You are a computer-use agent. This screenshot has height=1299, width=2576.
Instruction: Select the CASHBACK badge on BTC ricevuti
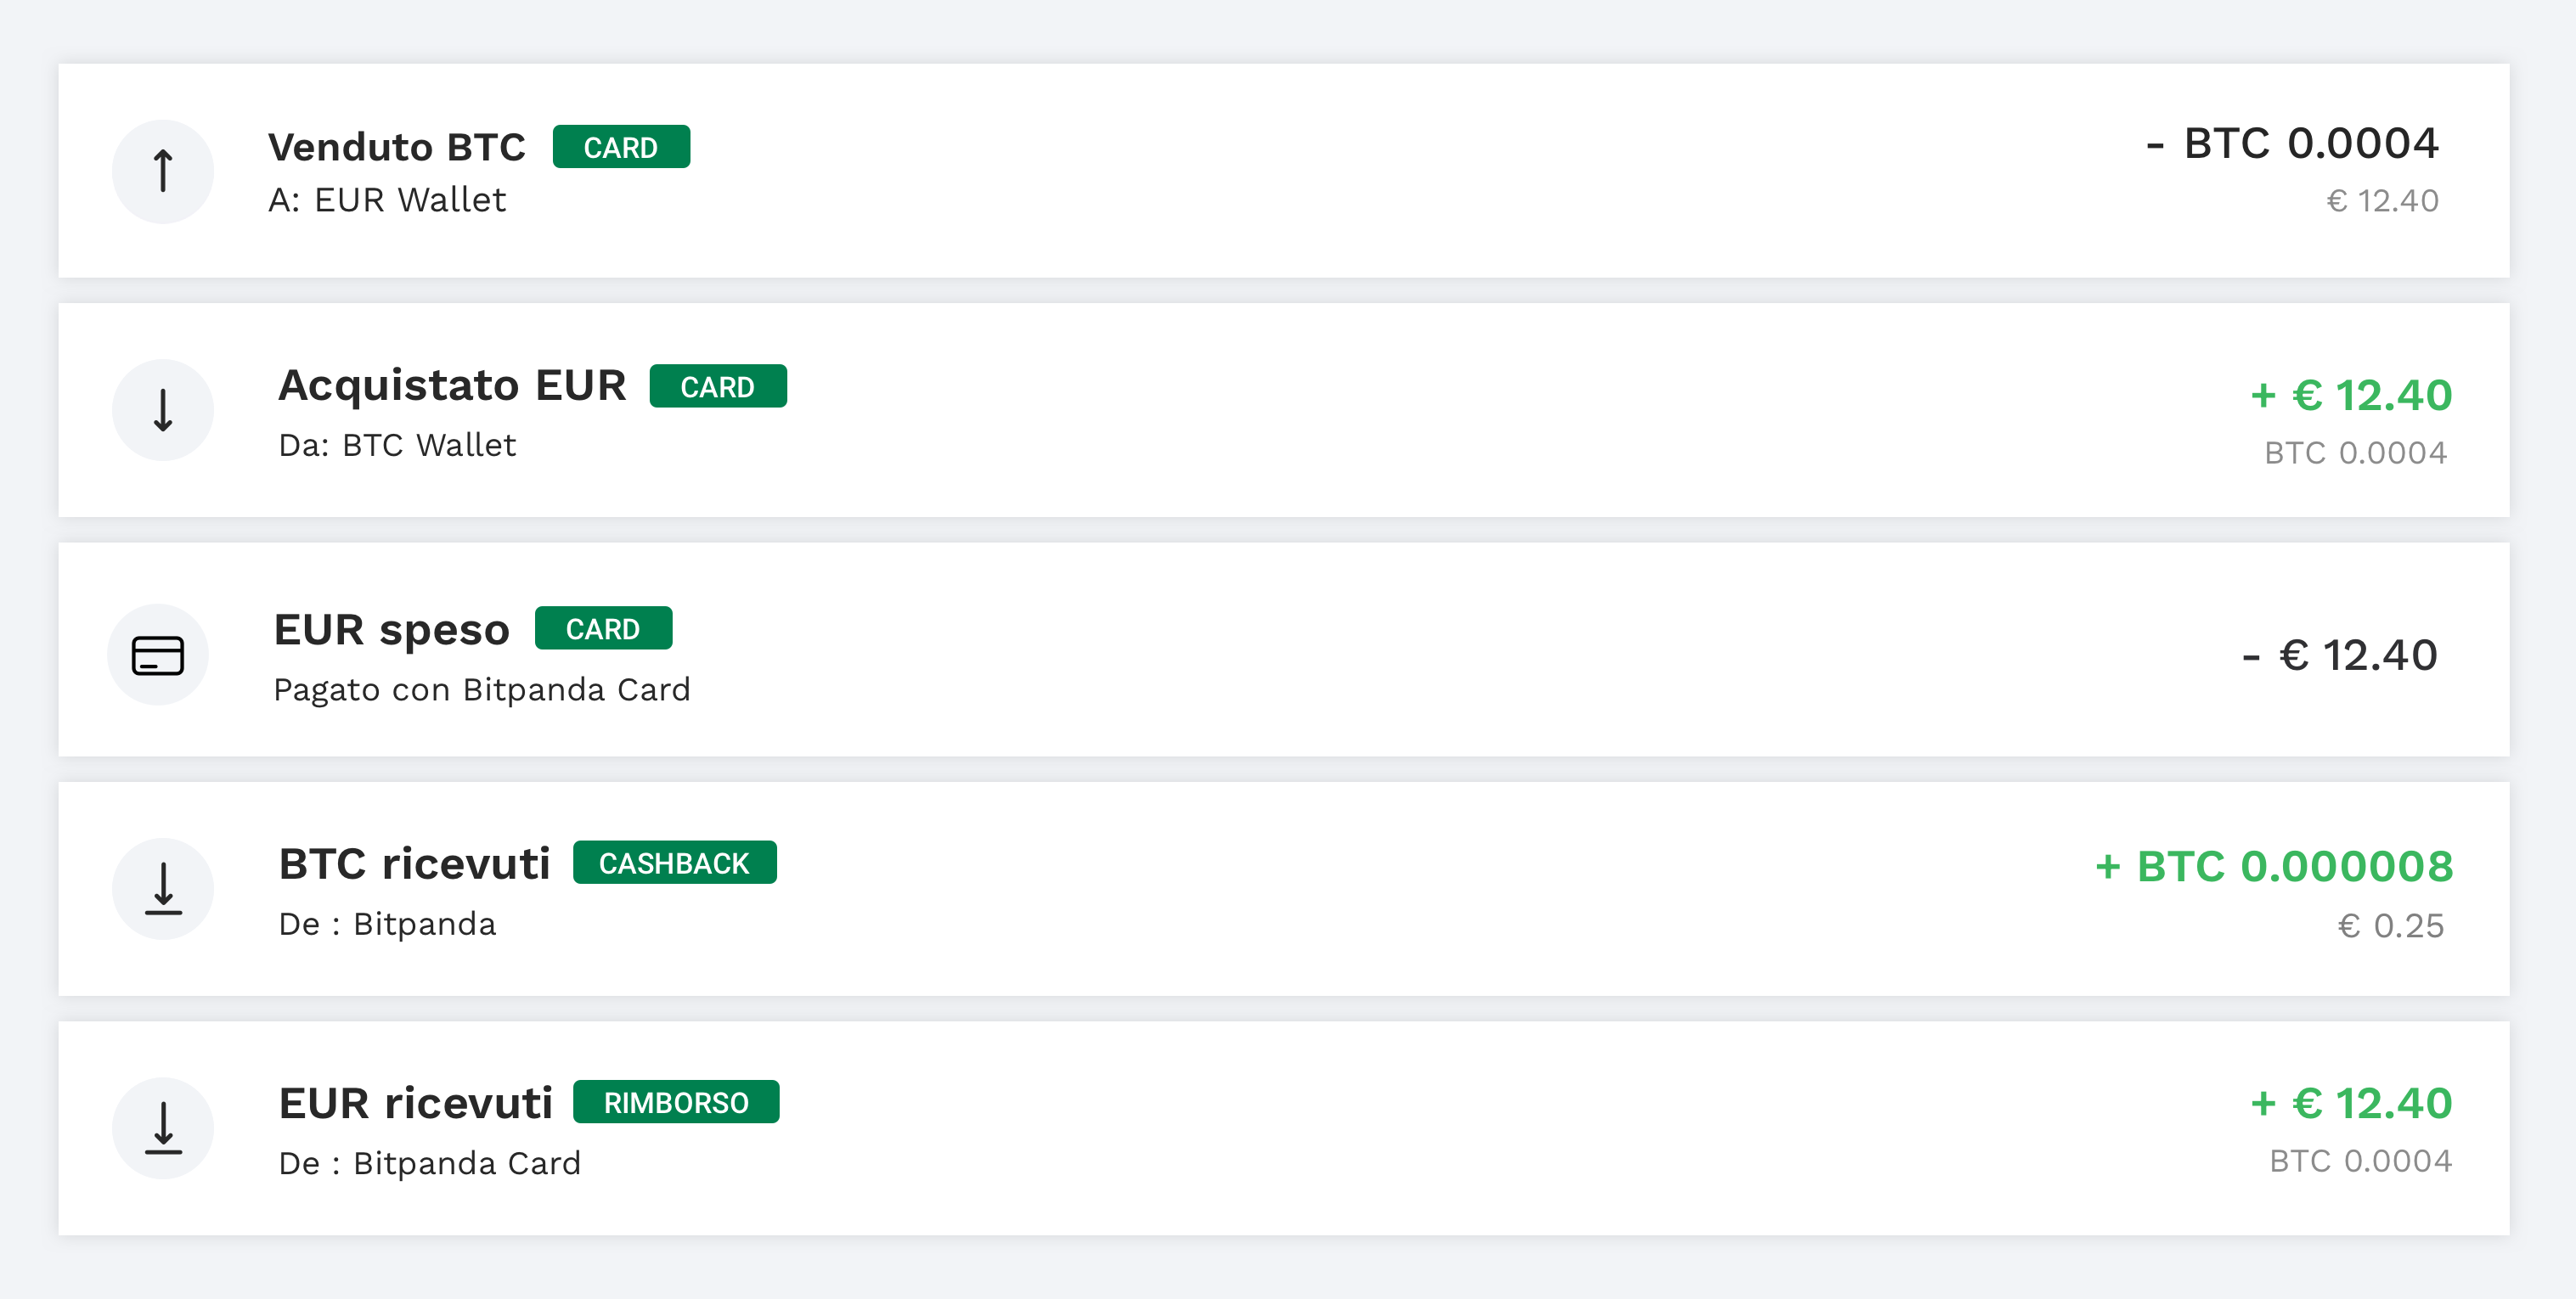click(x=676, y=861)
